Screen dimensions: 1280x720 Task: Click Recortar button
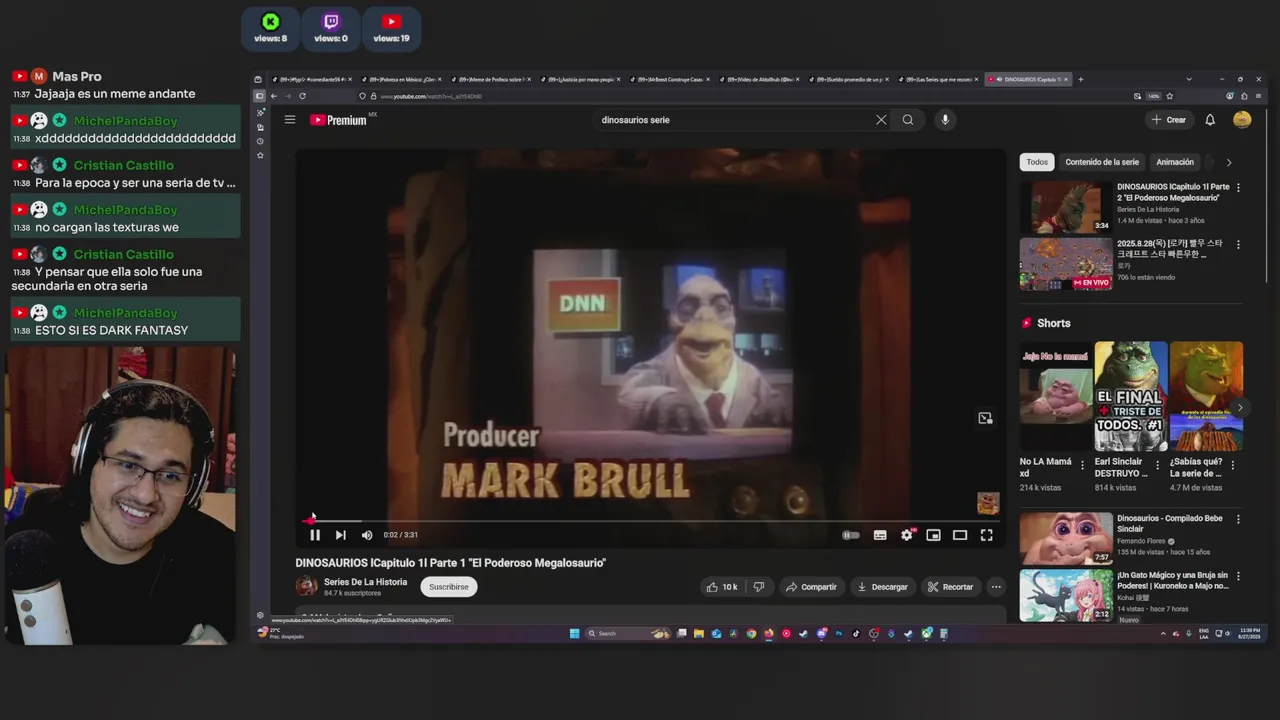pyautogui.click(x=950, y=587)
